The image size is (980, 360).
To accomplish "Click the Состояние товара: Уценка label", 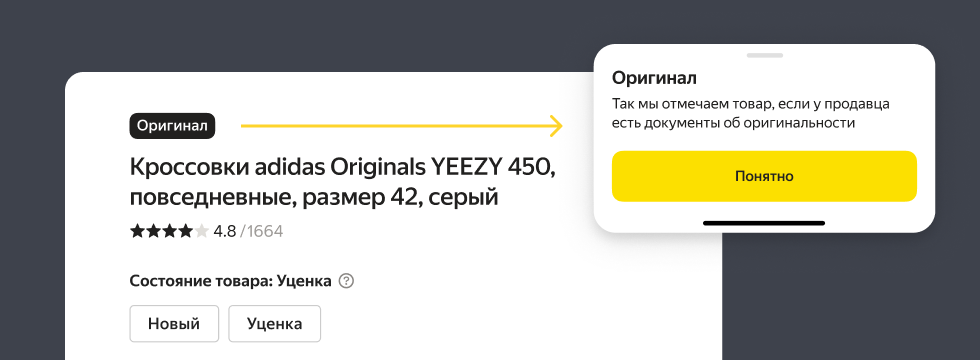I will coord(231,281).
